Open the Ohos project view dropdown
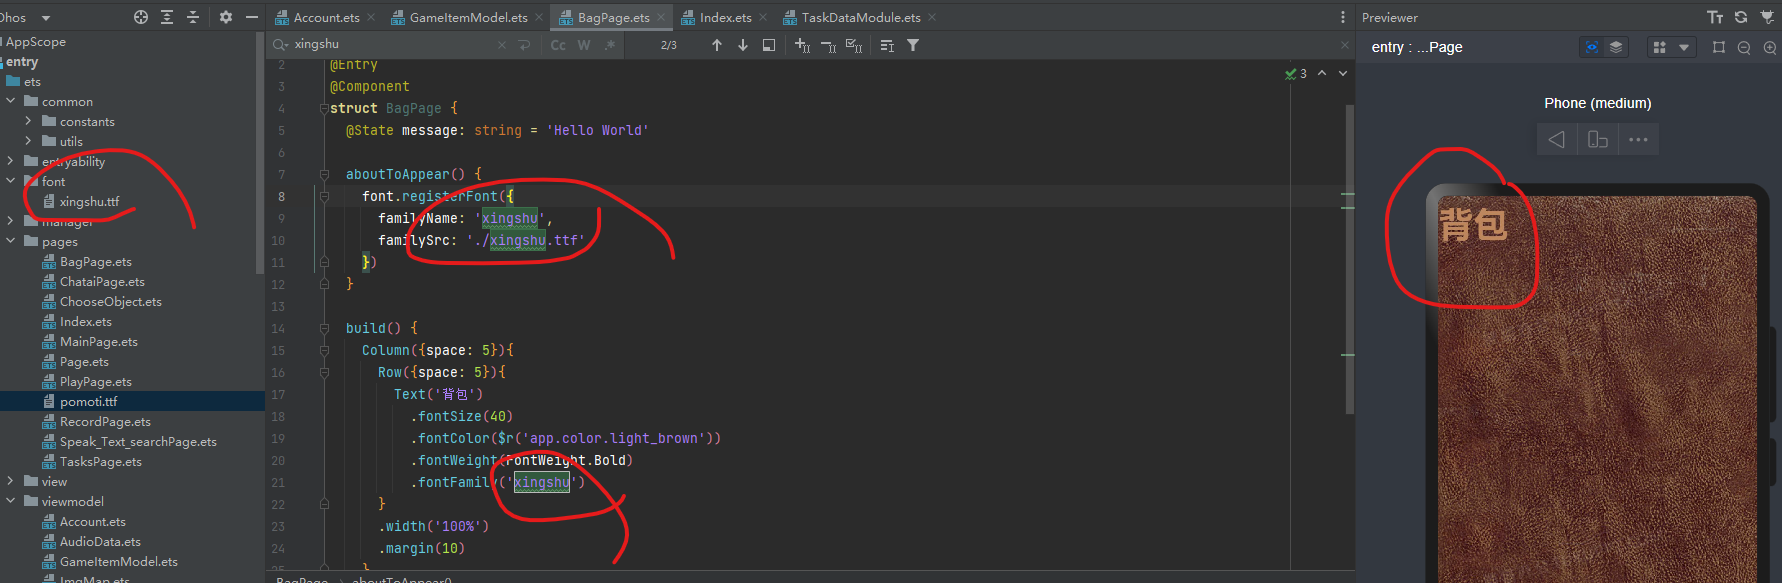This screenshot has height=583, width=1782. pos(46,18)
